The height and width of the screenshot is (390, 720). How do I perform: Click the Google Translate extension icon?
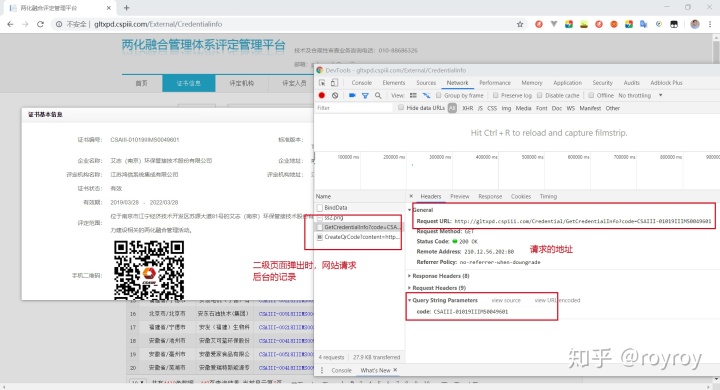tap(644, 24)
